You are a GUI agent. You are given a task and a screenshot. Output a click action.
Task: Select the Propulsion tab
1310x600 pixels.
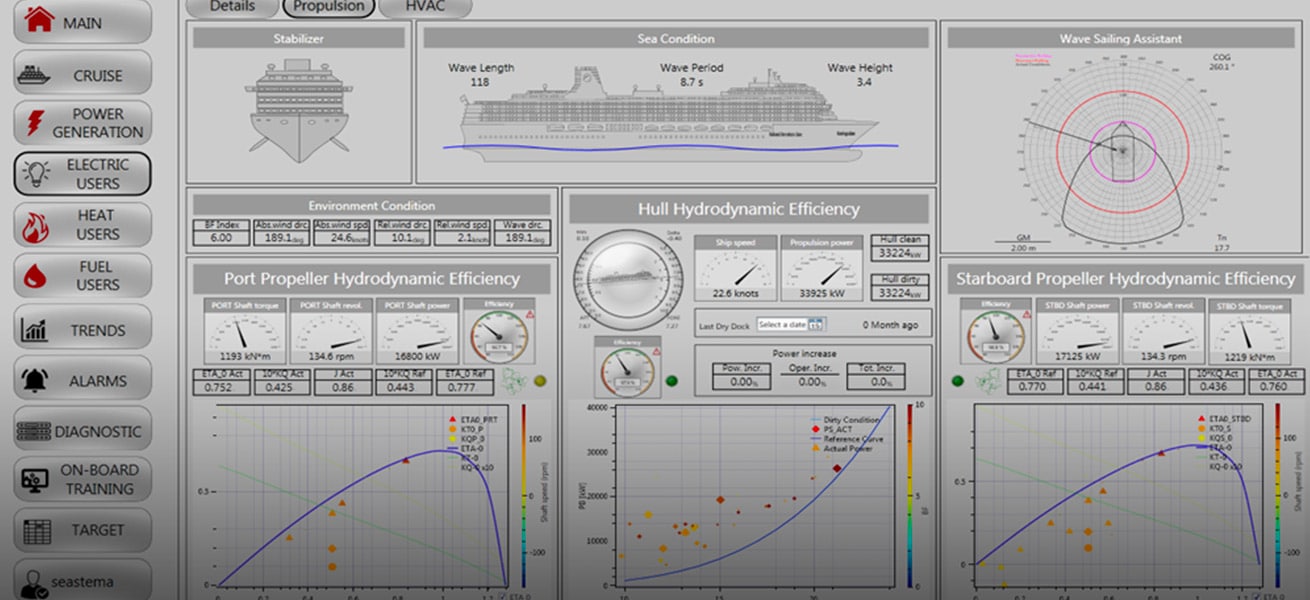(329, 6)
